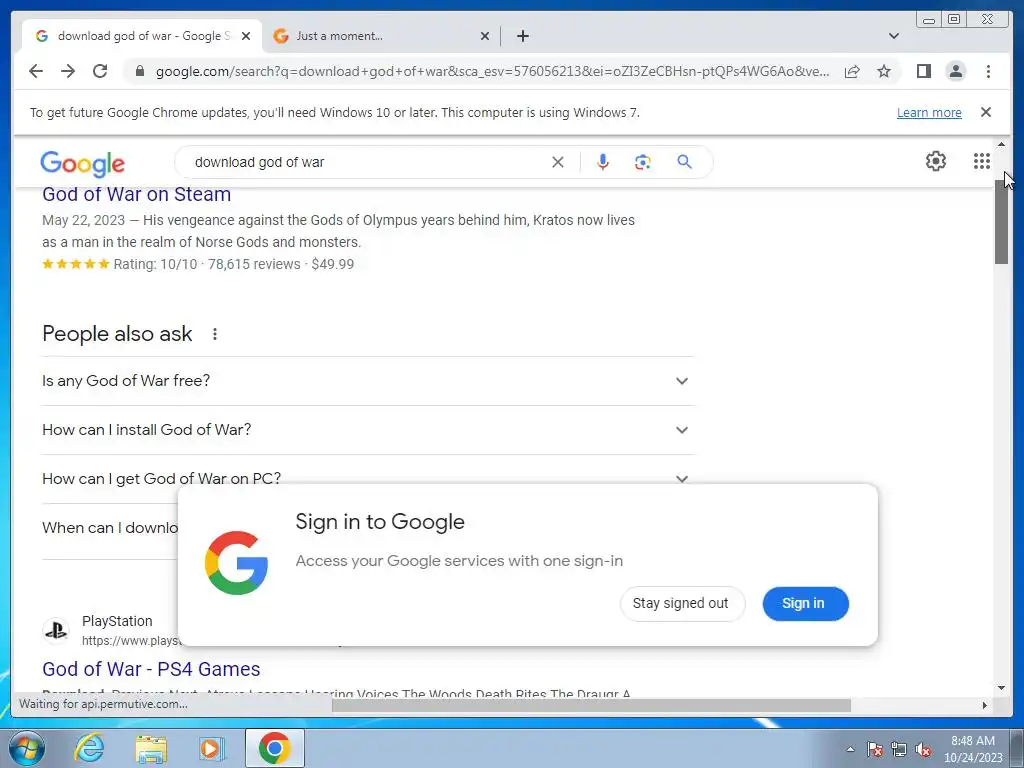Open Google Lens image search
This screenshot has width=1024, height=768.
pyautogui.click(x=643, y=162)
